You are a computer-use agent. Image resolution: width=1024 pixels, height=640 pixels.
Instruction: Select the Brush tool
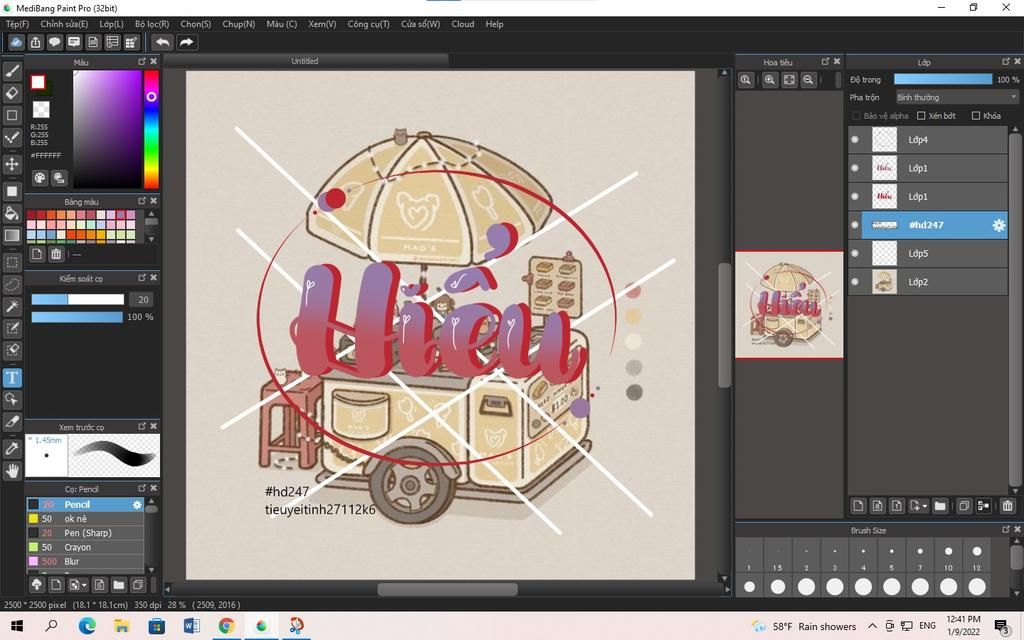(x=12, y=71)
